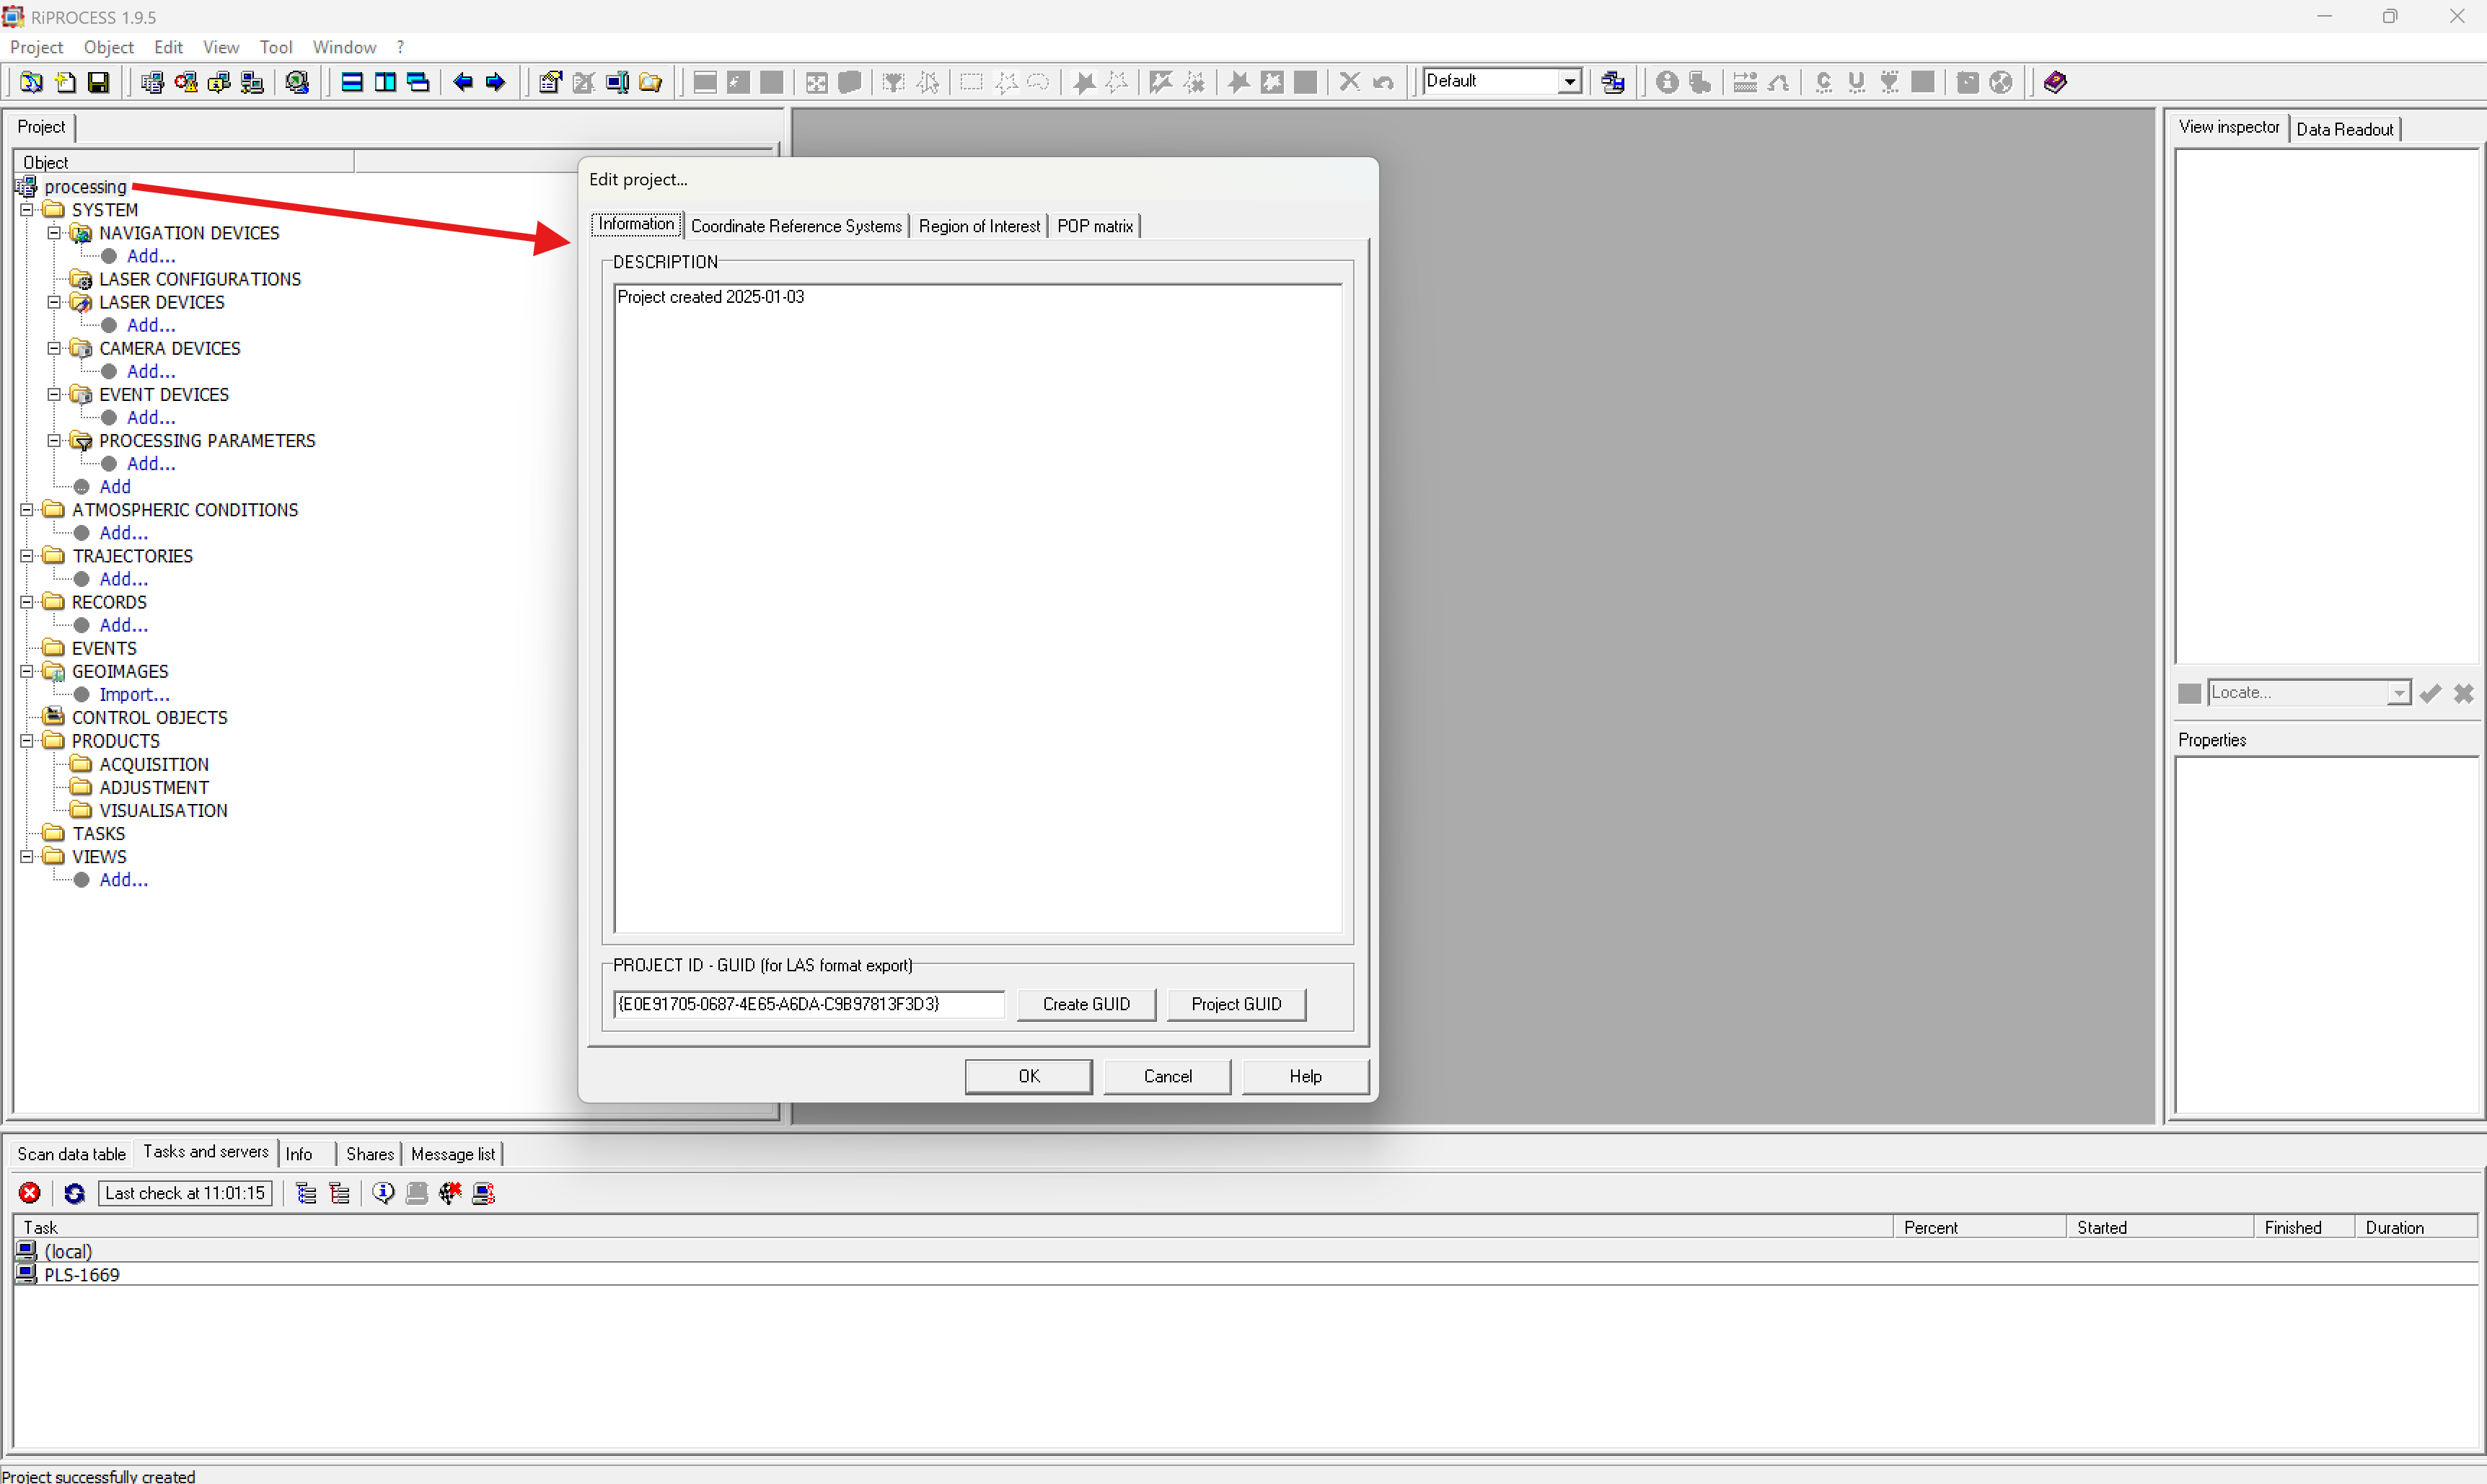
Task: Click the save project floppy disk icon
Action: click(98, 82)
